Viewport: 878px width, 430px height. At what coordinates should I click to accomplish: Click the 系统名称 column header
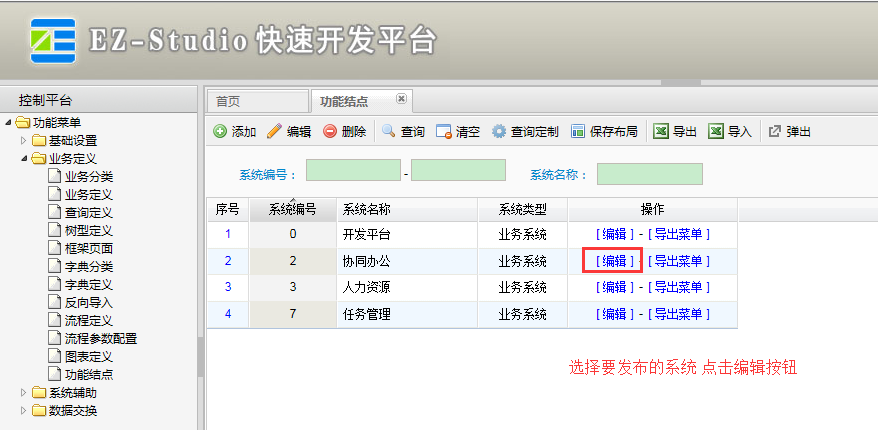(407, 209)
